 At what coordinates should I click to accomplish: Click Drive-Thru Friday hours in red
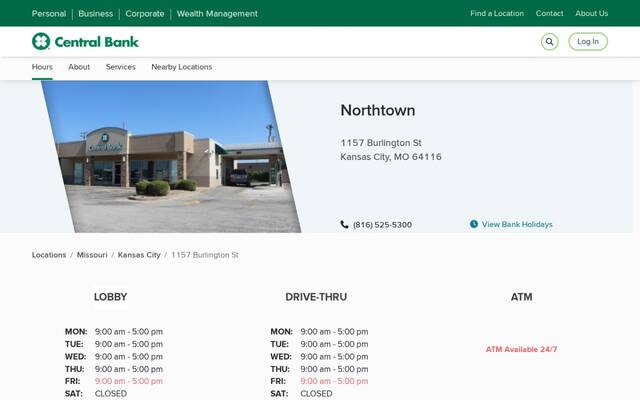[334, 381]
